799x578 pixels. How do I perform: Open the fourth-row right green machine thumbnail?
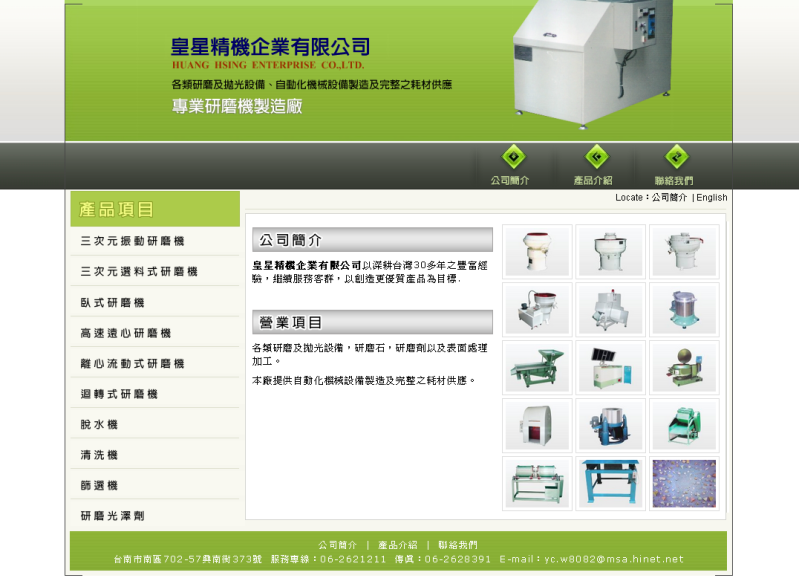[x=684, y=426]
